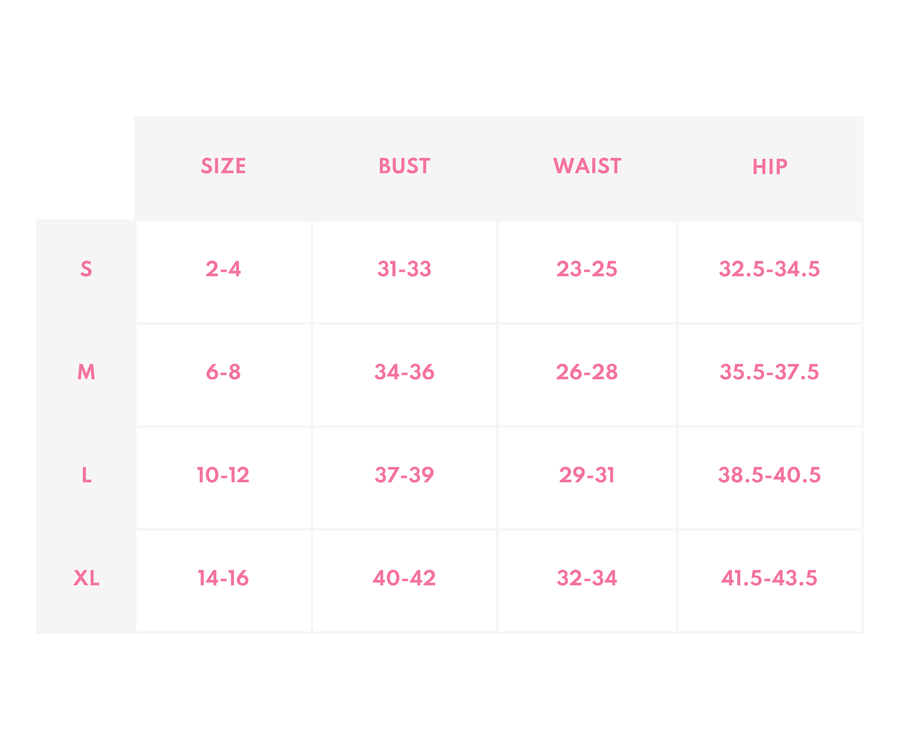Select the S row label

tap(86, 269)
